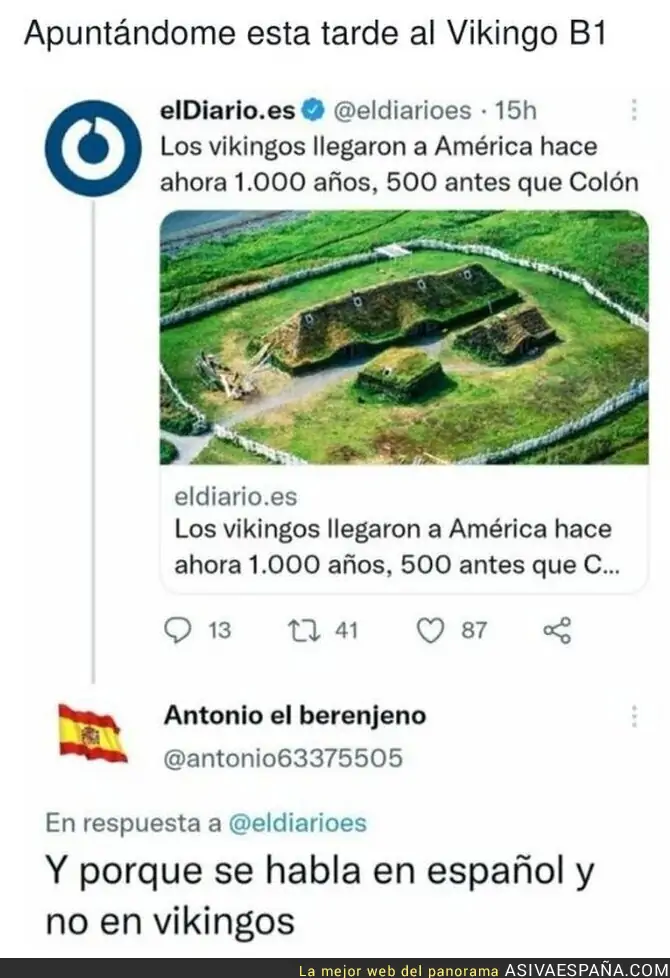Open the Viking settlement article image
The width and height of the screenshot is (670, 978).
[404, 337]
